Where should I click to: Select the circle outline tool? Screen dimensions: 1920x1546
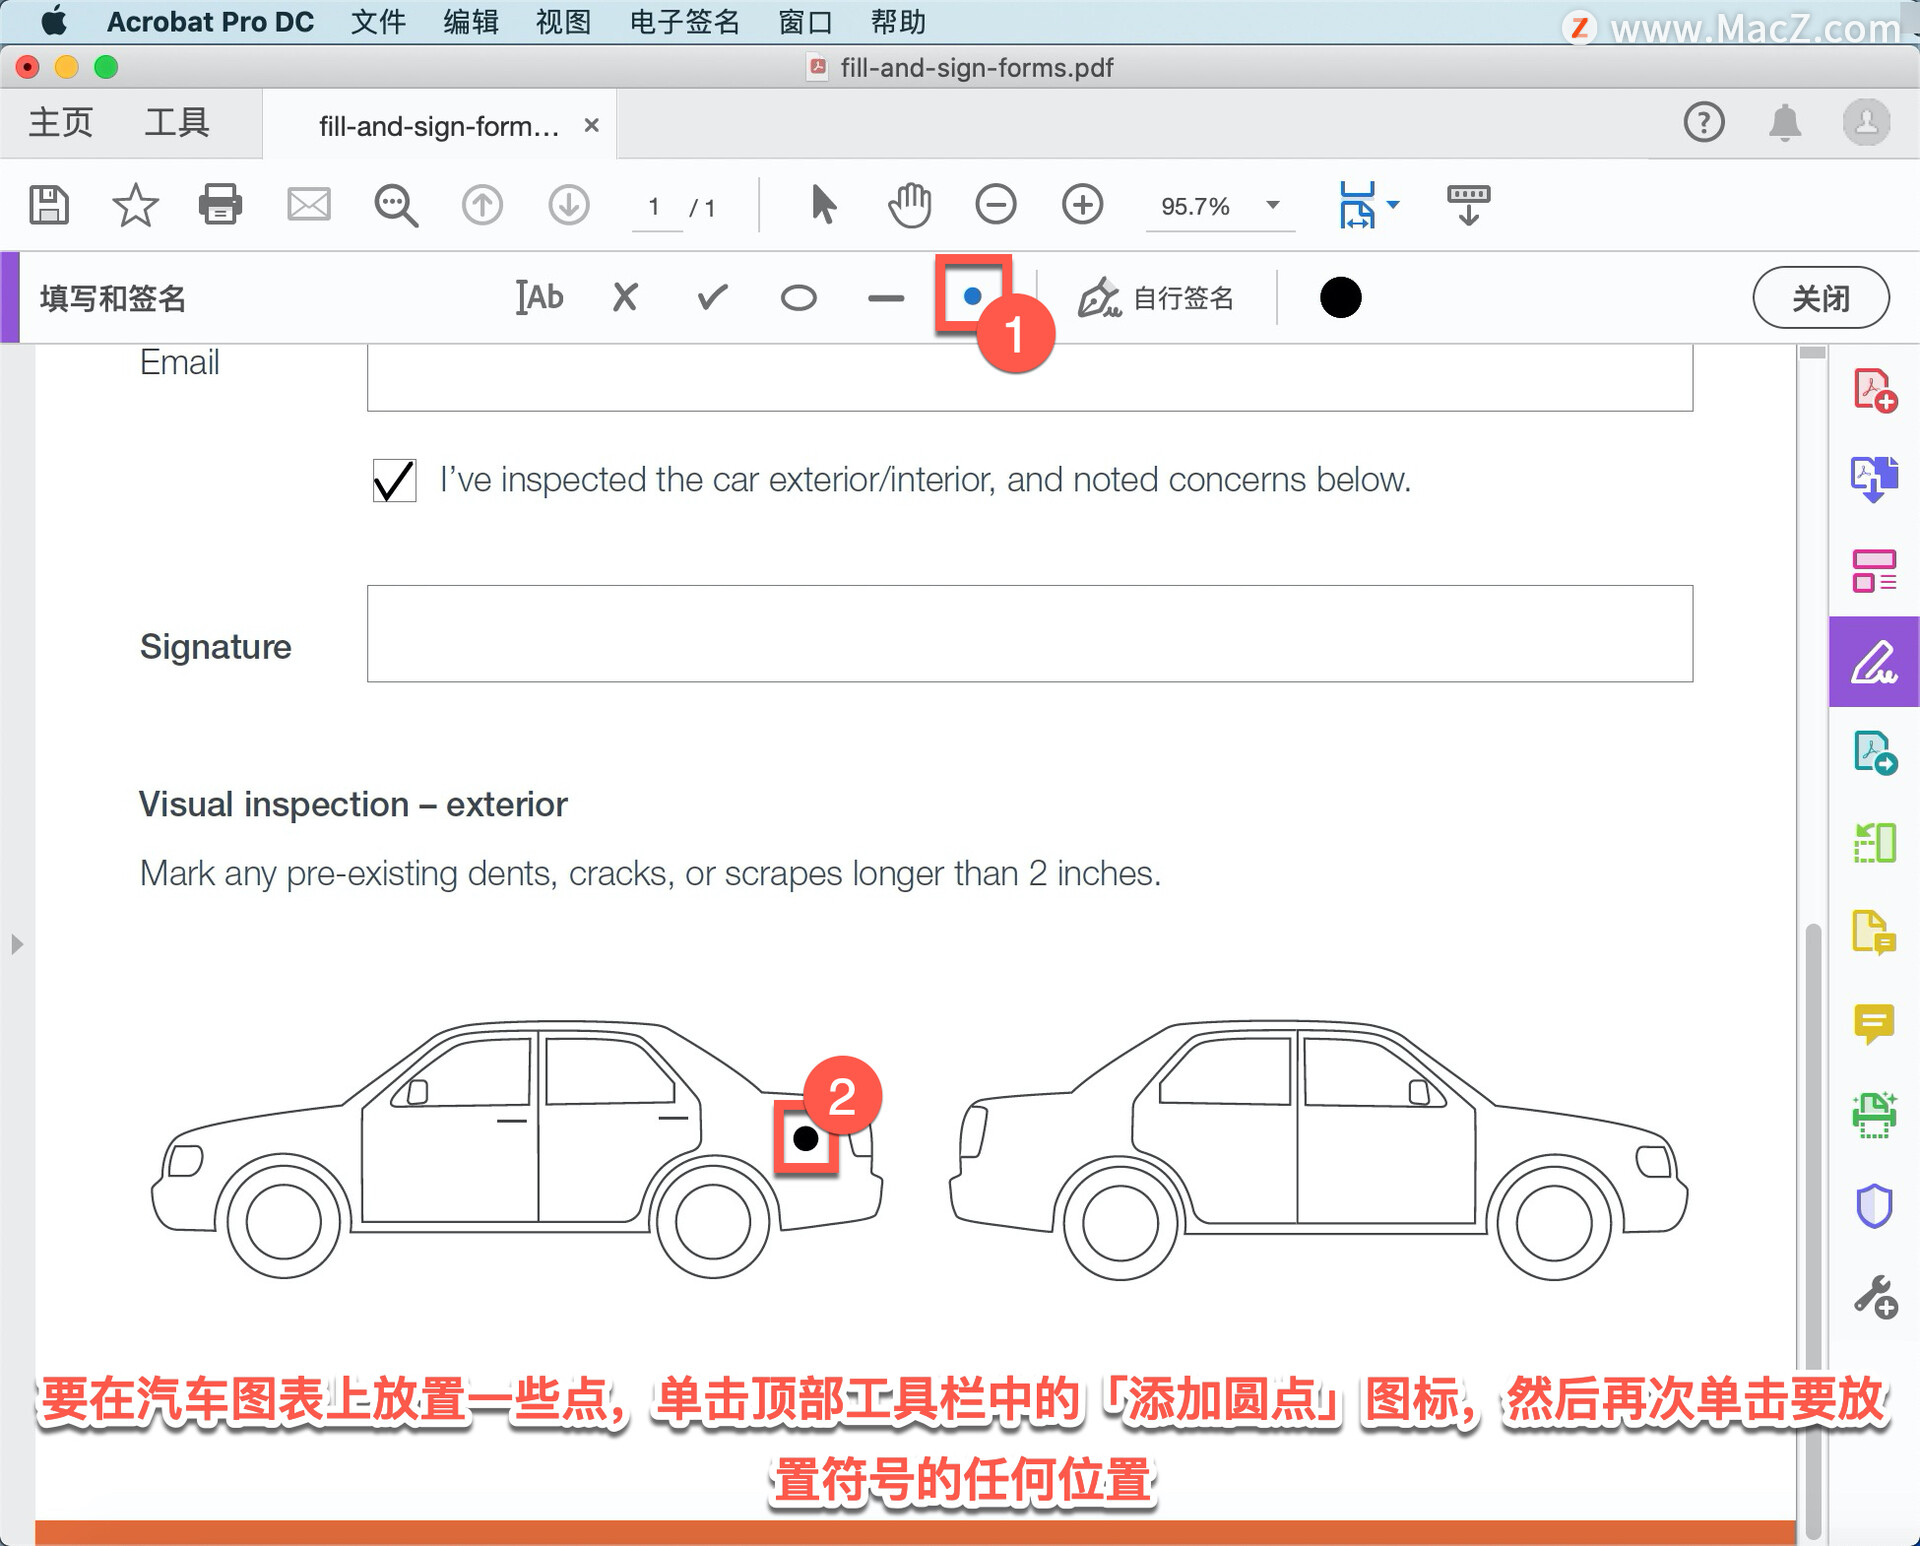point(798,298)
